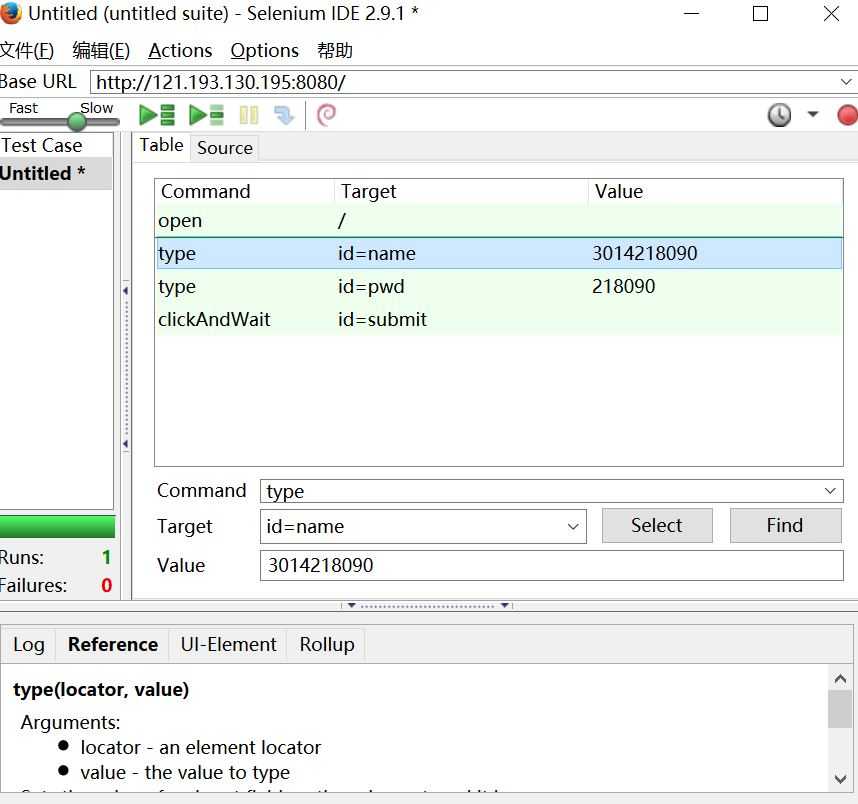The image size is (858, 804).
Task: Expand the Command dropdown arrow
Action: (830, 491)
